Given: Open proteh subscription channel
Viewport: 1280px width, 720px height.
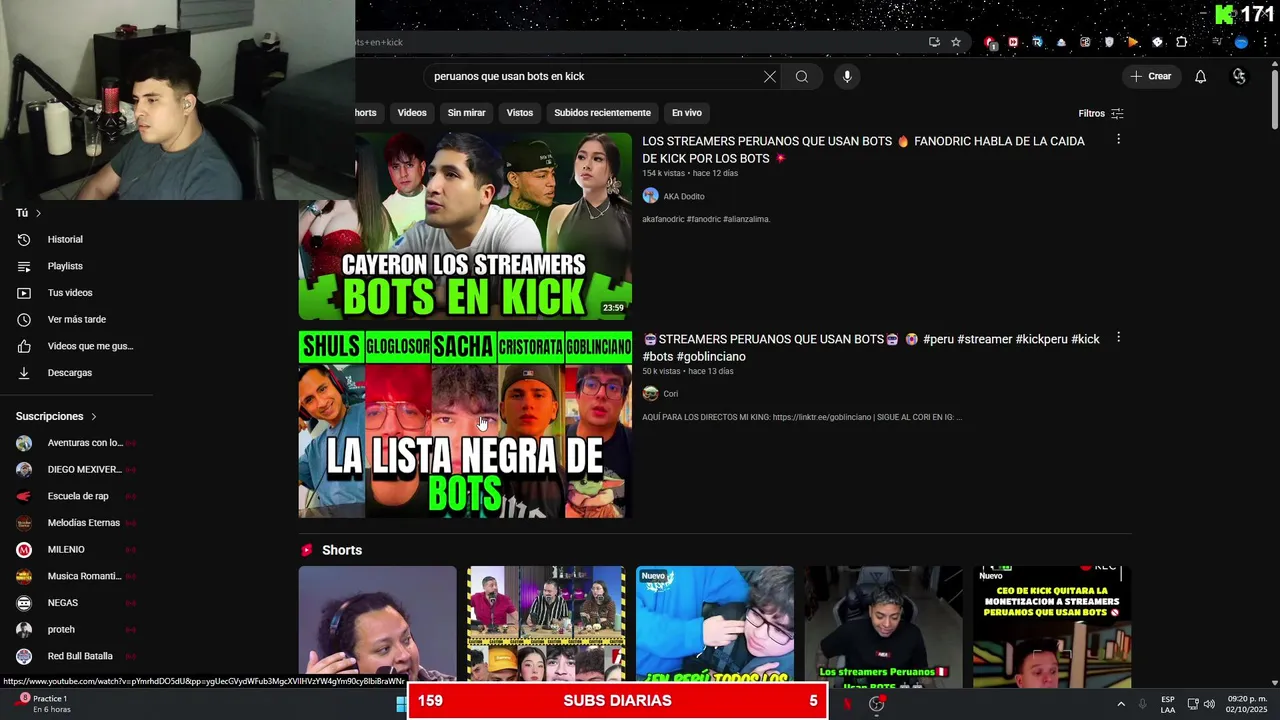Looking at the screenshot, I should [76, 630].
